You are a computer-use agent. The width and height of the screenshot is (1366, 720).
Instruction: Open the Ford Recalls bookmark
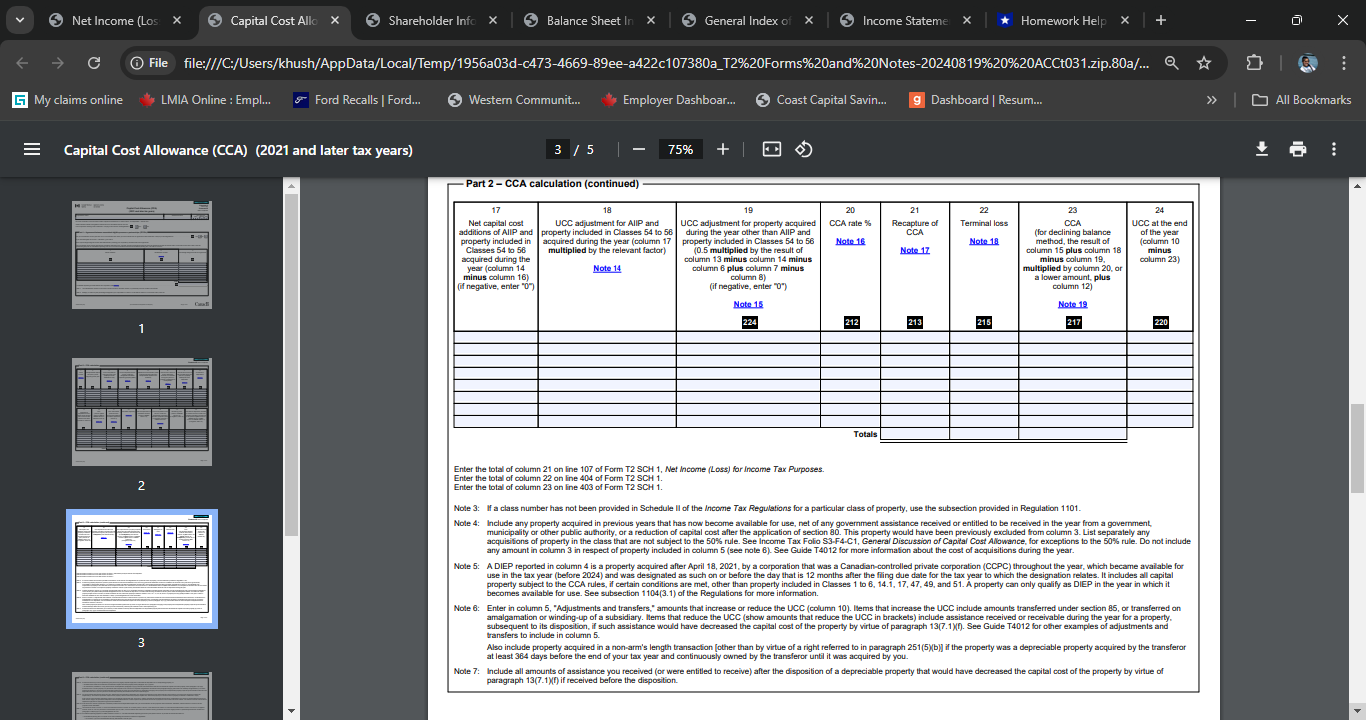[357, 100]
